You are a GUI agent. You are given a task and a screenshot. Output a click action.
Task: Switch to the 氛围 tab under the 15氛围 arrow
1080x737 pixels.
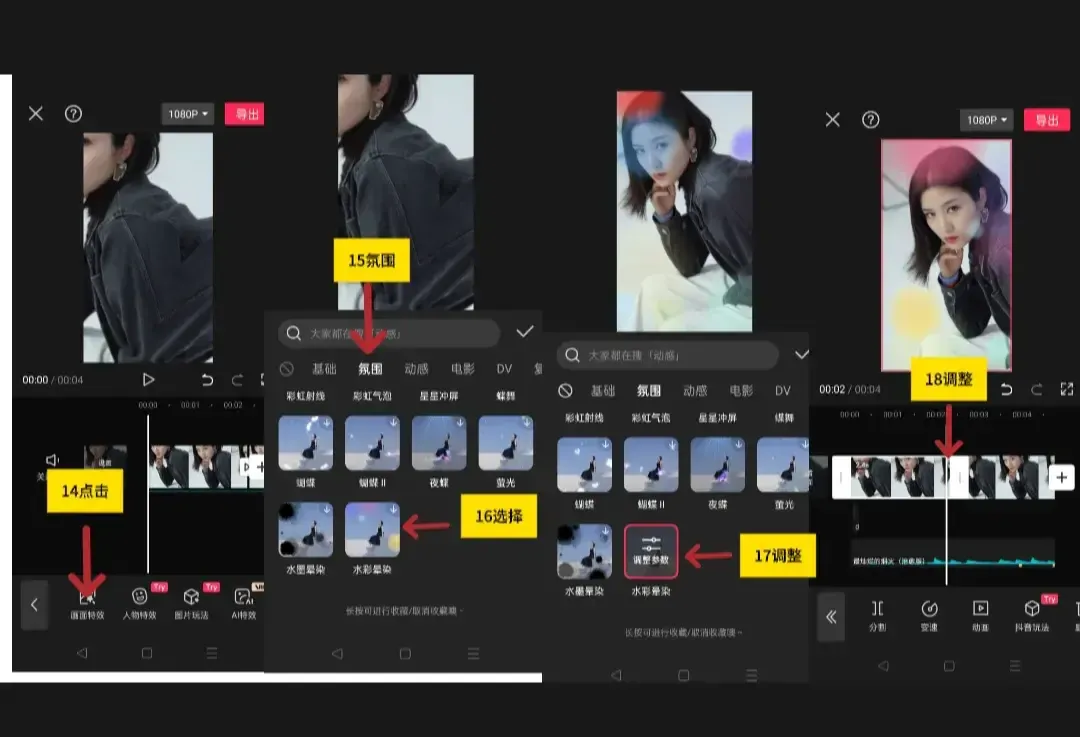tap(370, 369)
